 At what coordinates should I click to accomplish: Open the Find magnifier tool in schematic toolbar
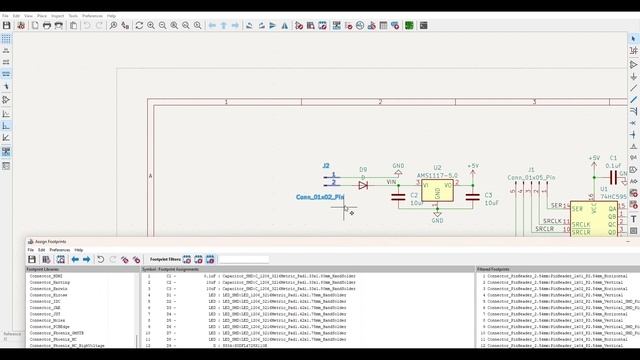tap(113, 25)
